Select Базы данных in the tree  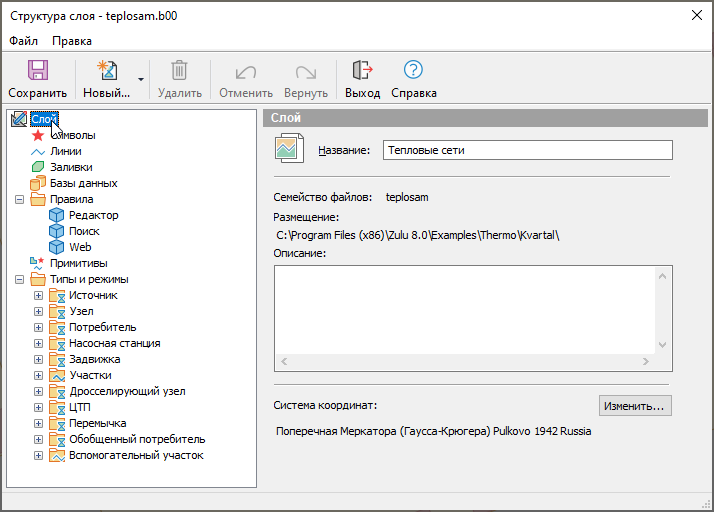(83, 183)
